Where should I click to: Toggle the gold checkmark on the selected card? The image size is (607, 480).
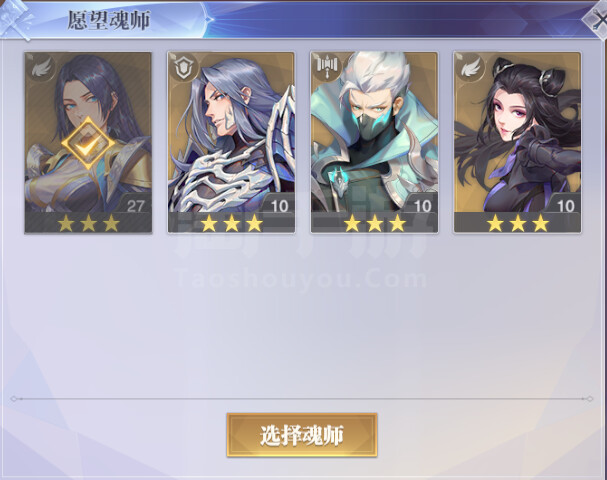[x=88, y=144]
